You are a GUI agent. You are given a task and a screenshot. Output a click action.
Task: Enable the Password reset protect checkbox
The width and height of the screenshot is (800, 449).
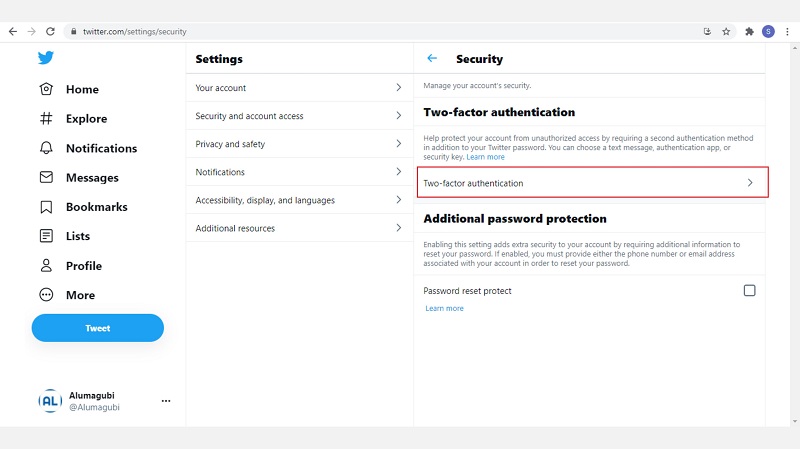tap(749, 291)
